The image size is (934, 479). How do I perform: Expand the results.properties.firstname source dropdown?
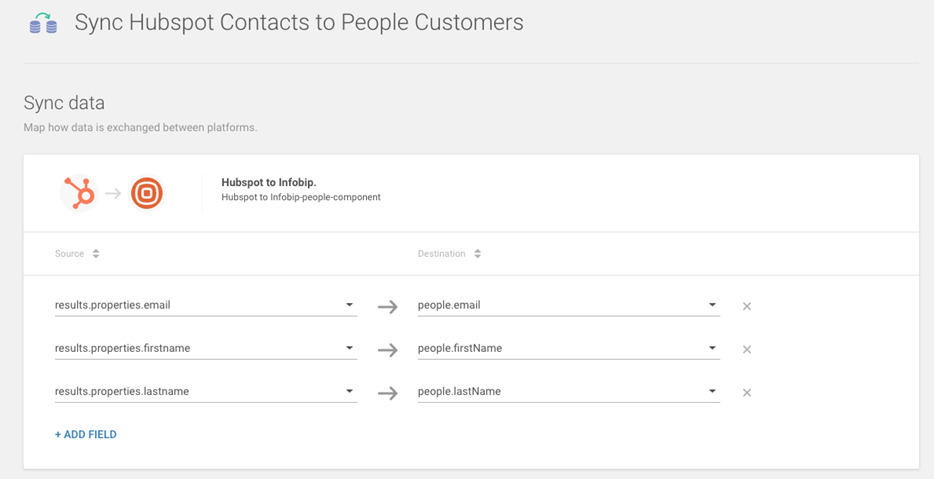coord(349,348)
